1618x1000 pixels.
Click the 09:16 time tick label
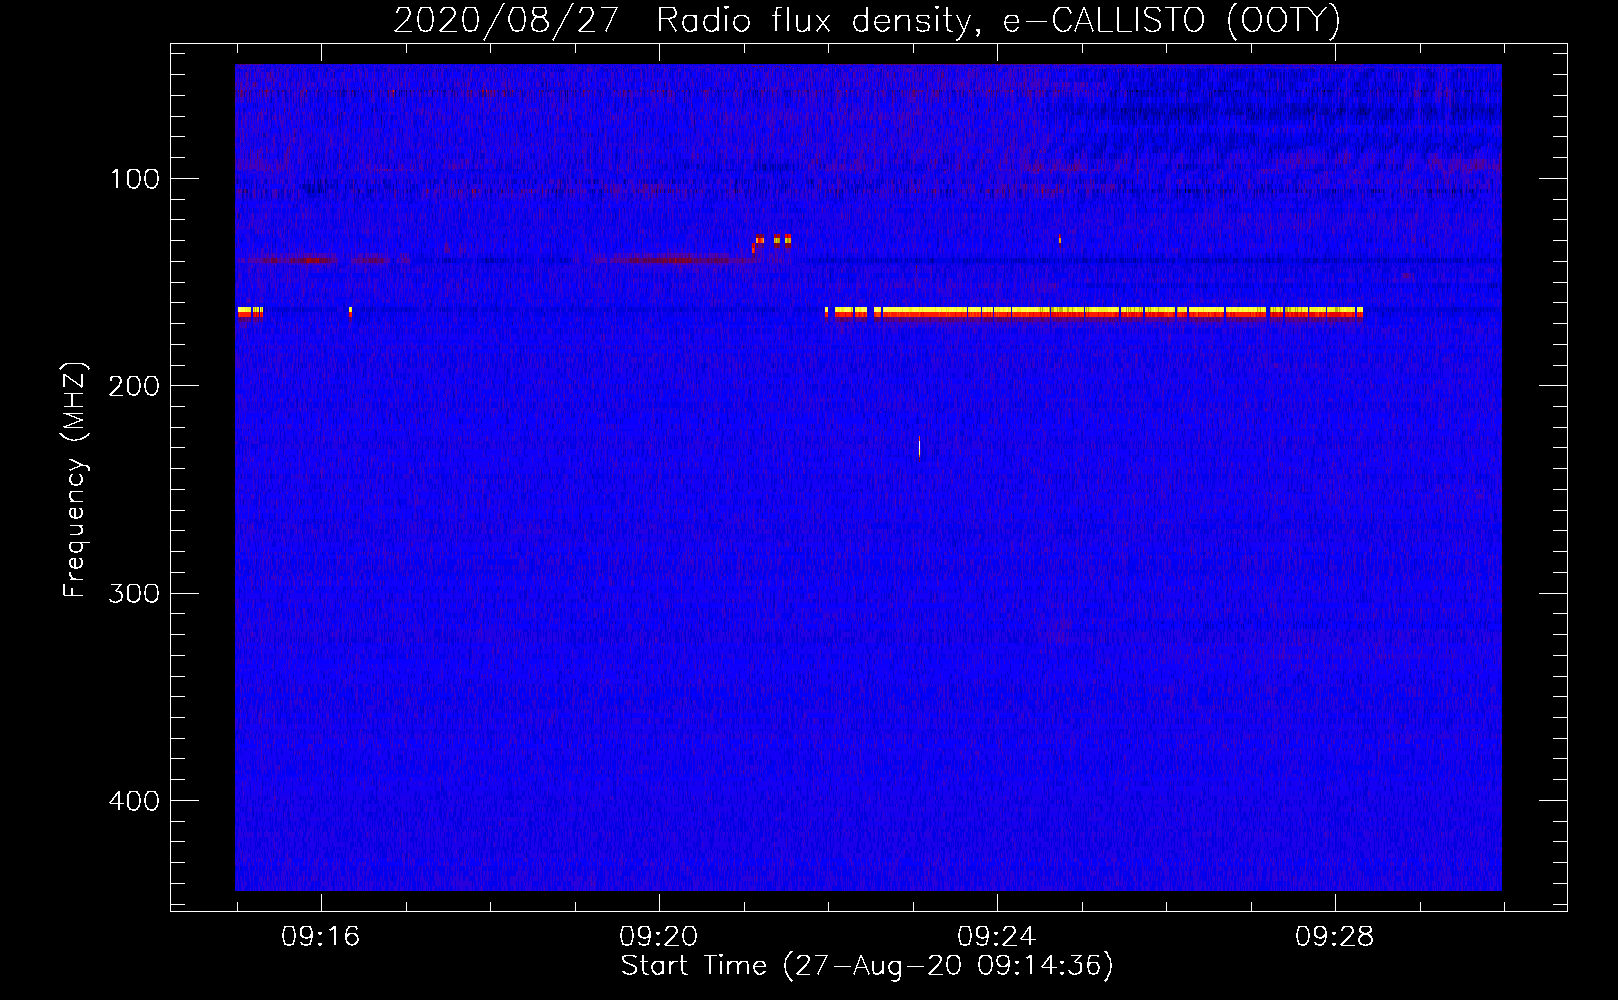[320, 937]
